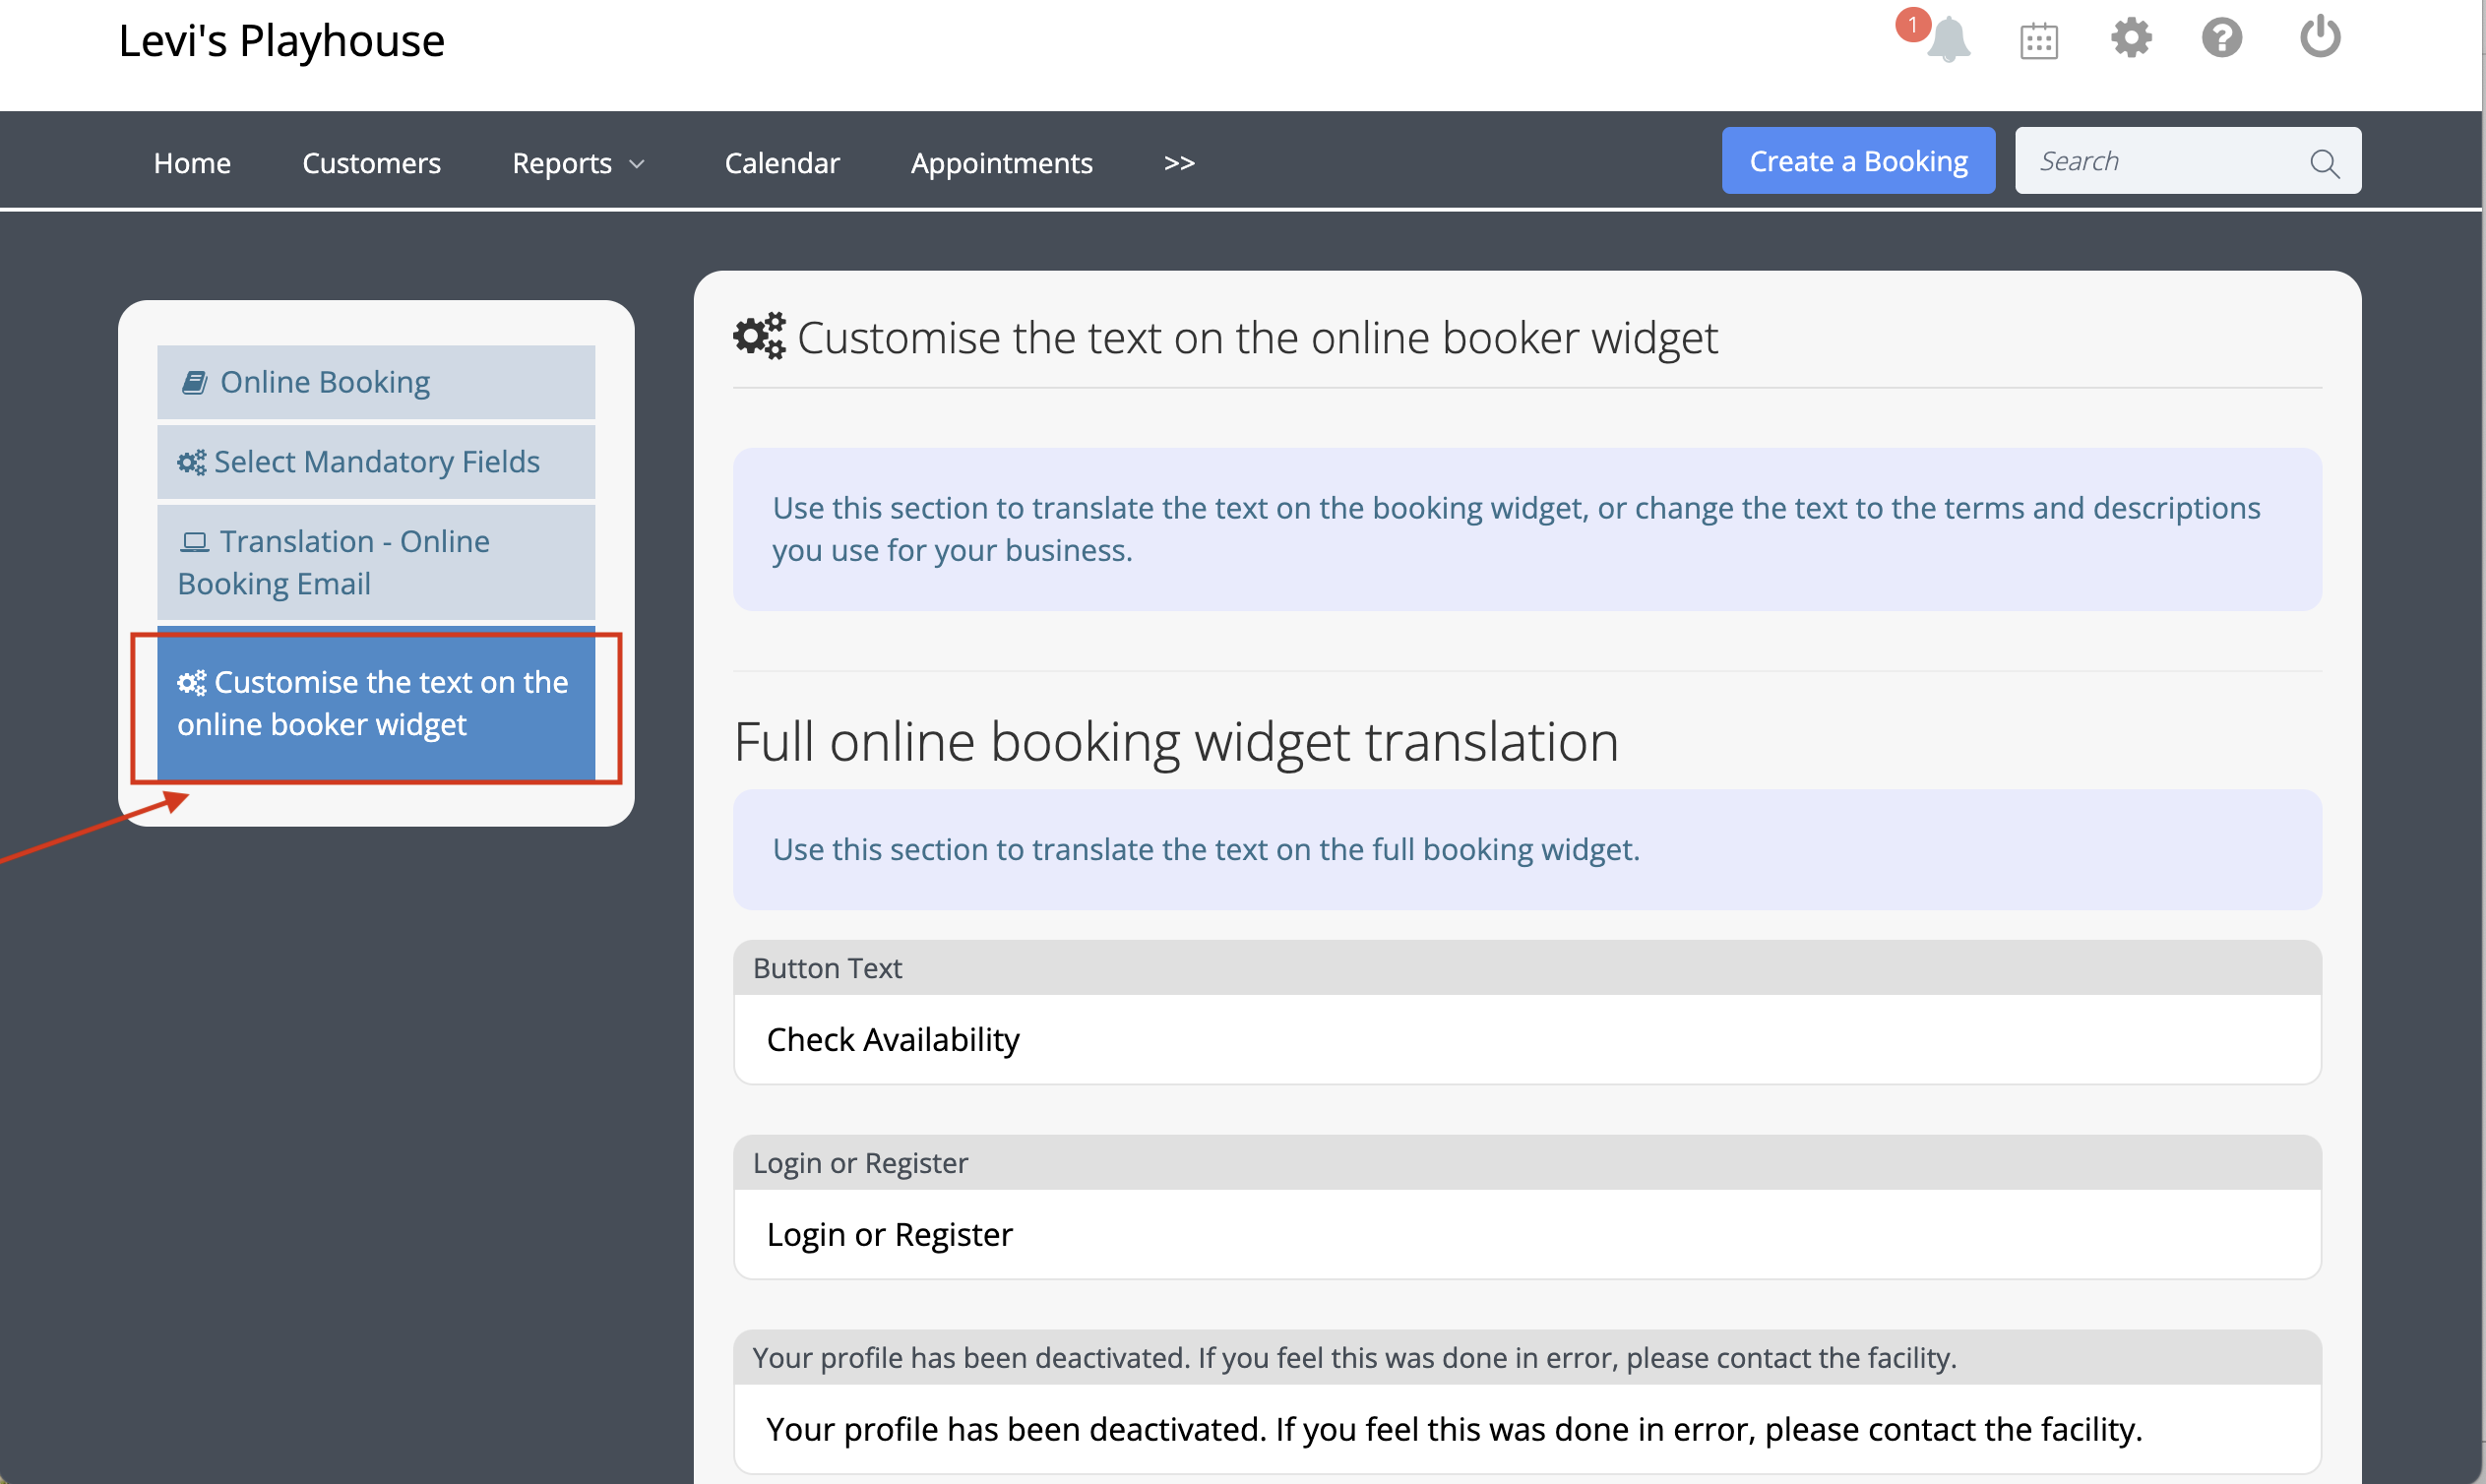Open Select Mandatory Fields sidebar link
Viewport: 2486px width, 1484px height.
(x=376, y=462)
